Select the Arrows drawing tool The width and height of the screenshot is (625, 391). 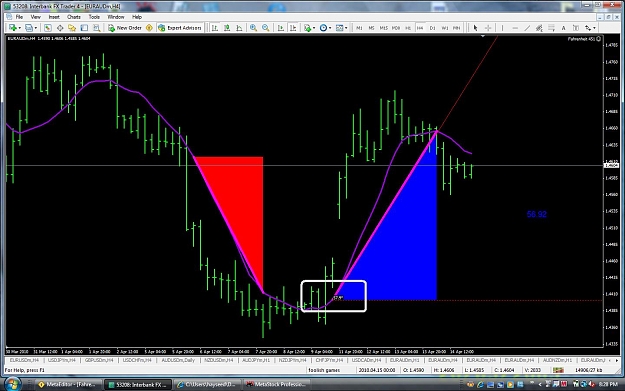(x=588, y=28)
